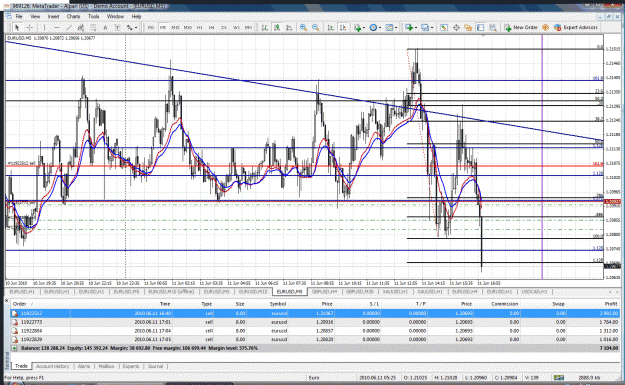Click the New Order button
The height and width of the screenshot is (385, 625).
pos(521,28)
